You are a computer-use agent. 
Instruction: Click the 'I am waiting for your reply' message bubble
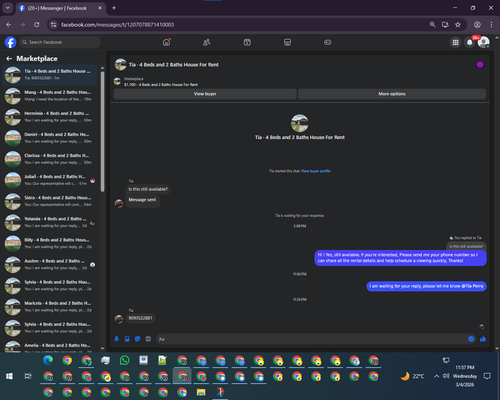(x=426, y=286)
